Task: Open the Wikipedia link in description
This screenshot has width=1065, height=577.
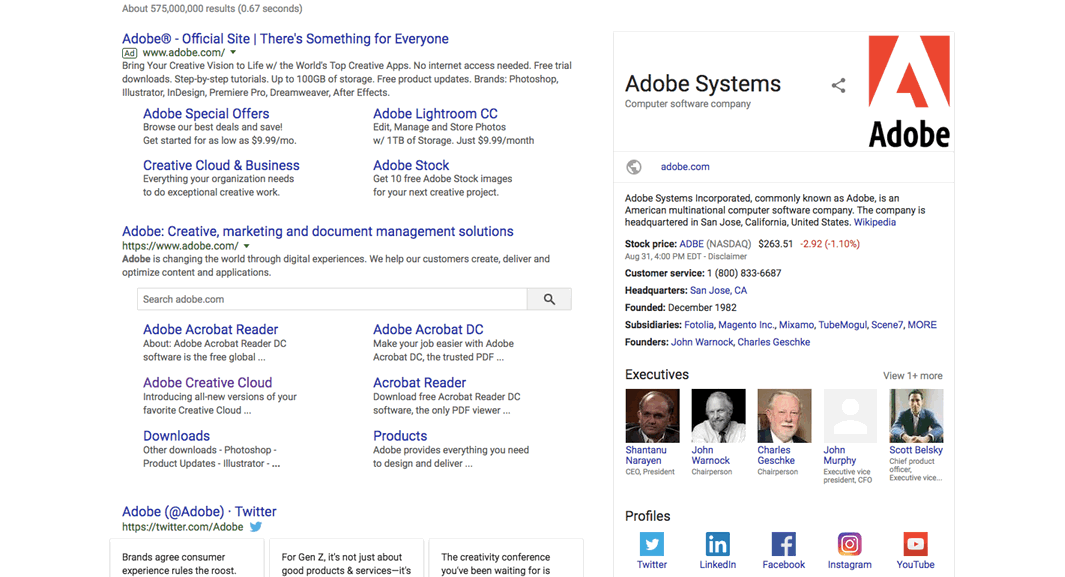Action: pos(875,222)
